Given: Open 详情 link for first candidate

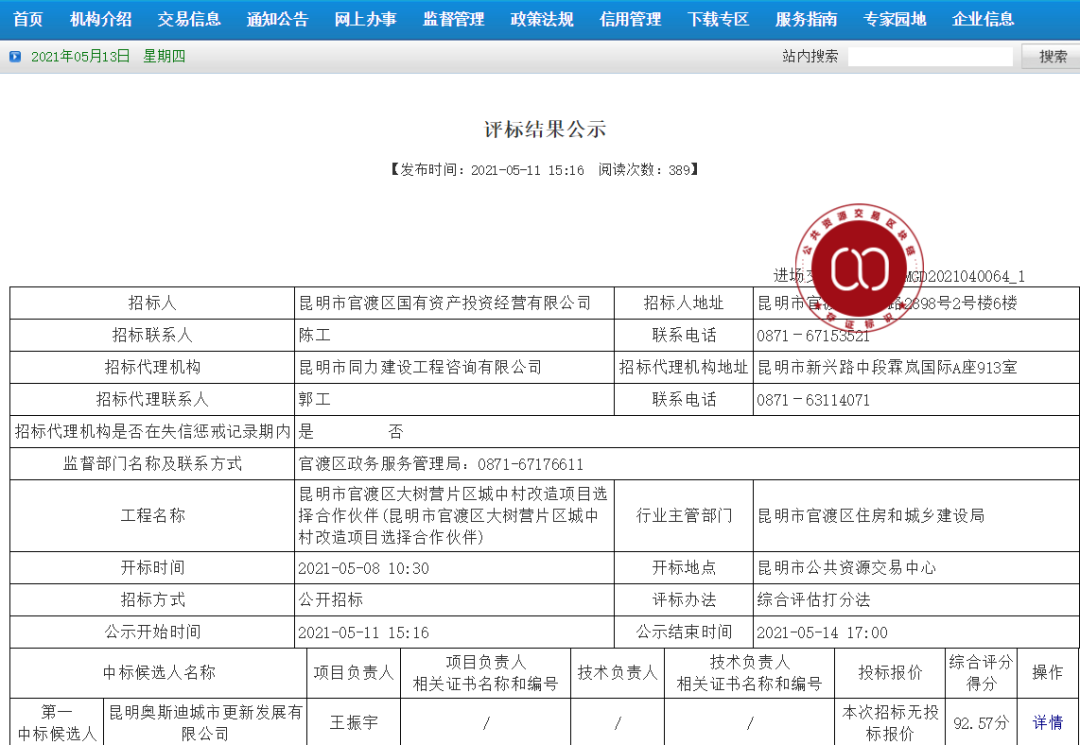Looking at the screenshot, I should click(1048, 722).
